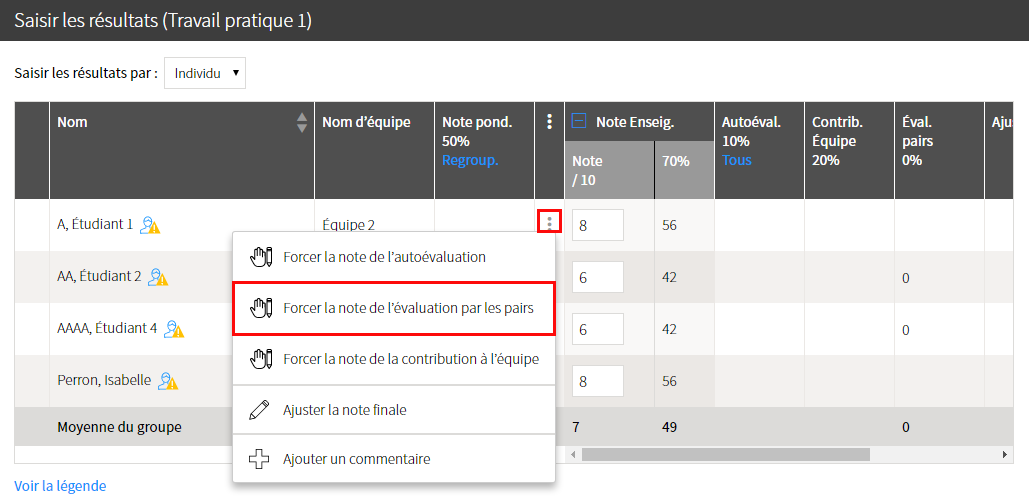Screen dimensions: 1030x498
Task: Click the hand icon for forcing autoévaluation note
Action: (260, 257)
